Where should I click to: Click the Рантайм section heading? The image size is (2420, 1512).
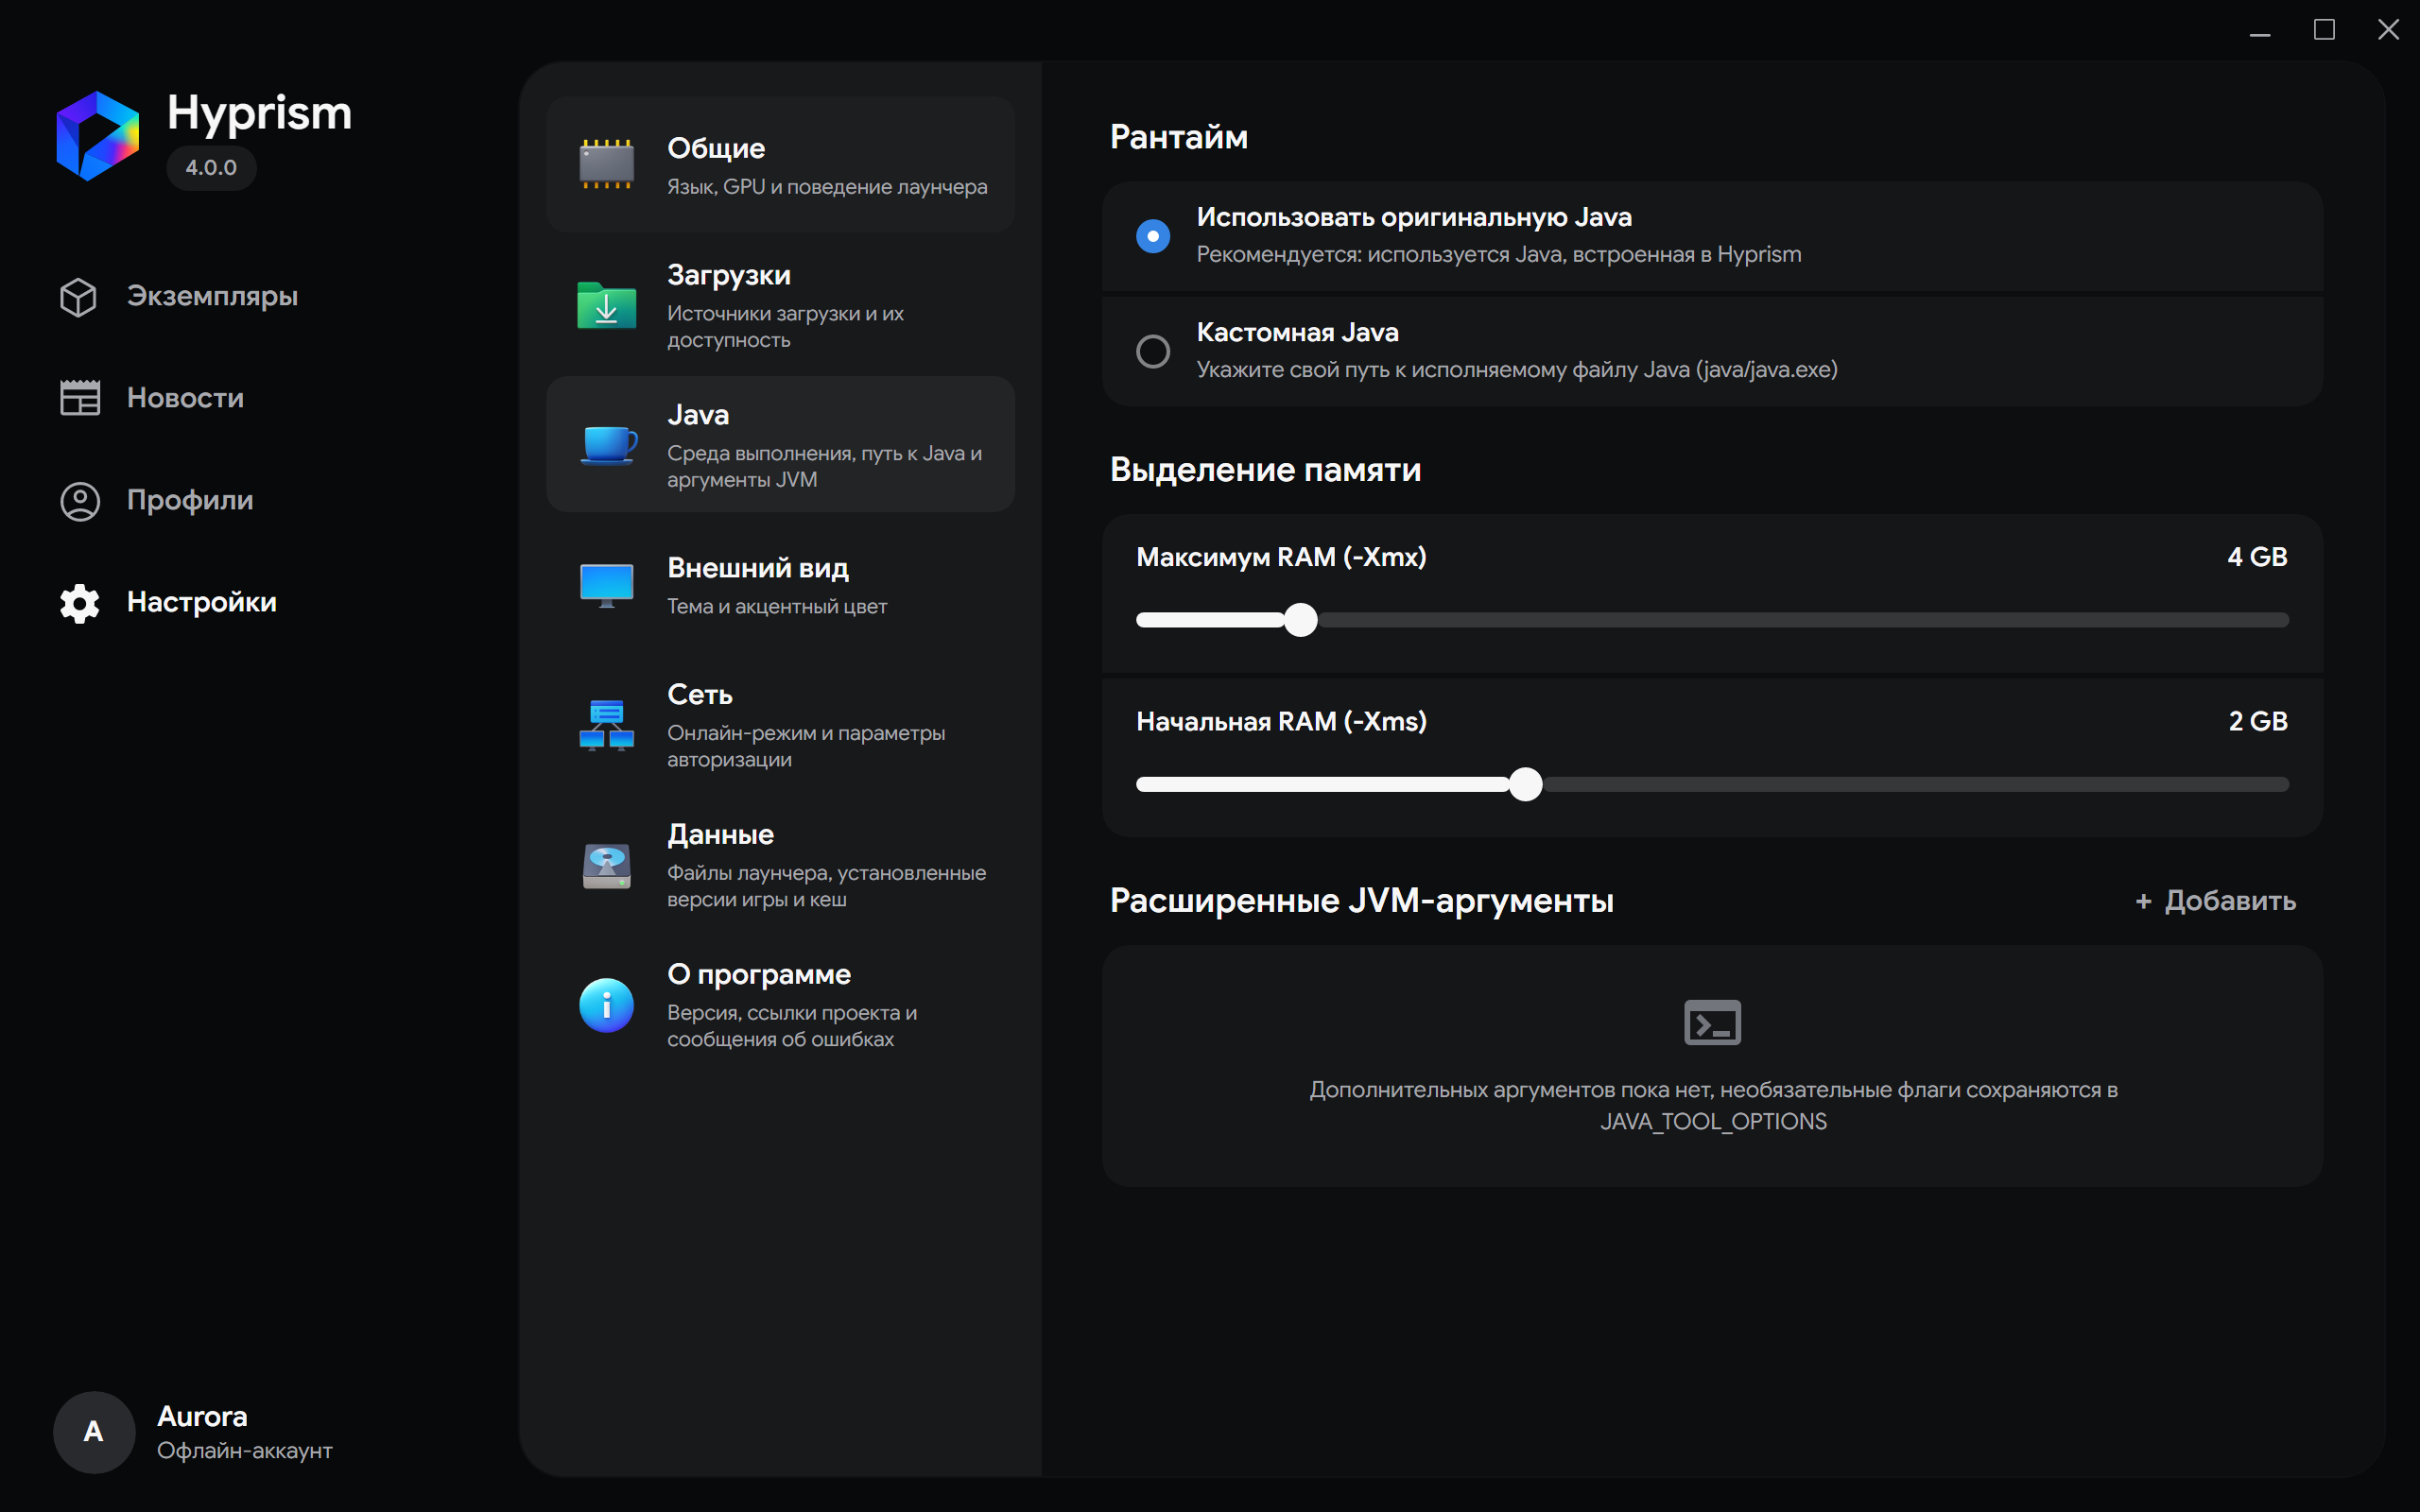point(1178,137)
